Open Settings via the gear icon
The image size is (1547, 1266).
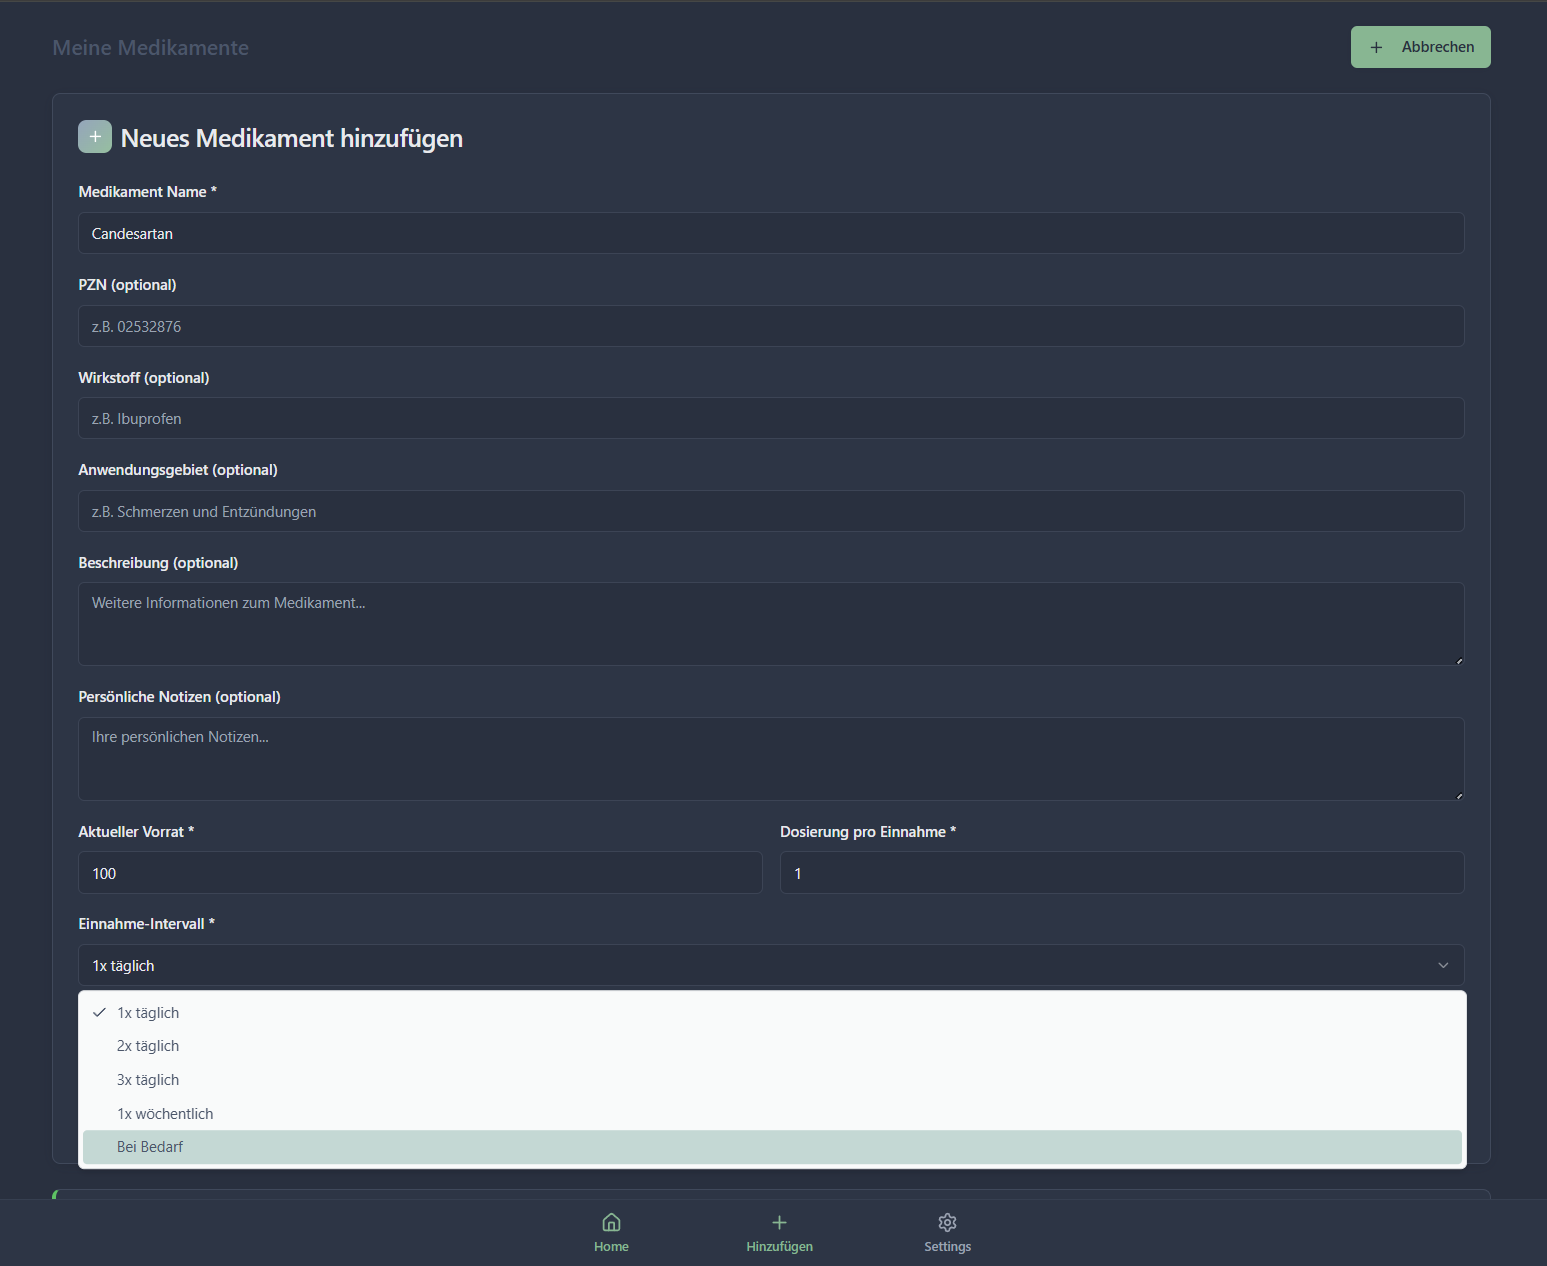947,1222
